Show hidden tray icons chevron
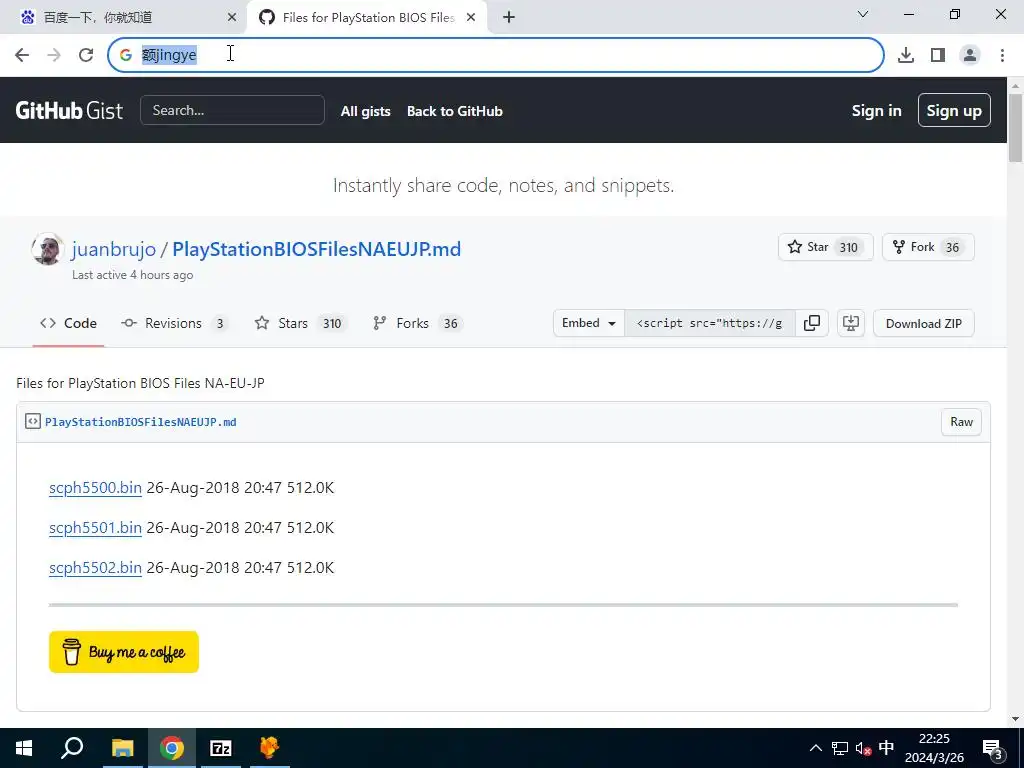Viewport: 1024px width, 768px height. (816, 748)
